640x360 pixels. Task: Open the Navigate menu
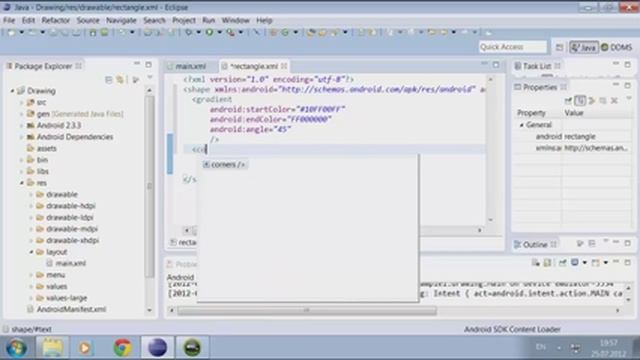[x=121, y=20]
